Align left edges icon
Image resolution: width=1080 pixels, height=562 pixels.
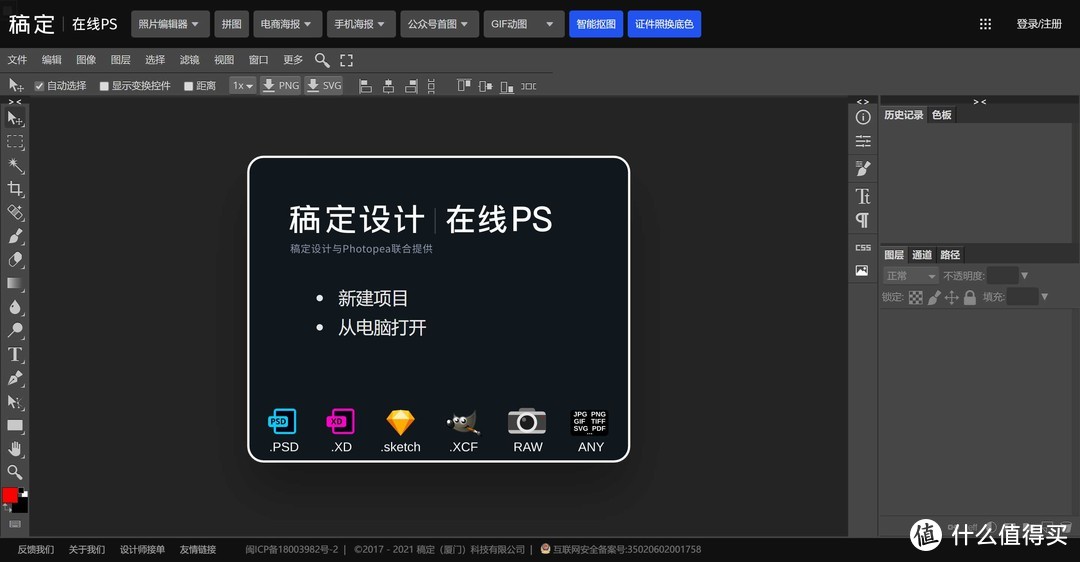[x=366, y=86]
